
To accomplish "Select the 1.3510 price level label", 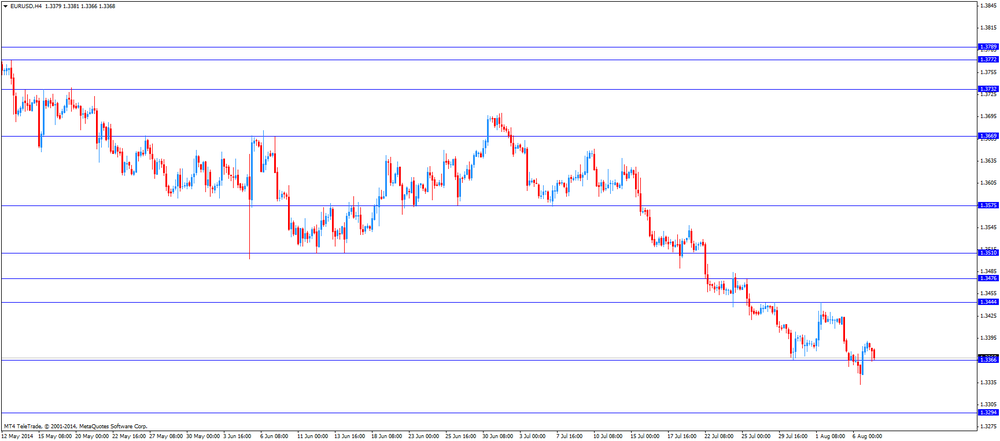I will (x=988, y=253).
